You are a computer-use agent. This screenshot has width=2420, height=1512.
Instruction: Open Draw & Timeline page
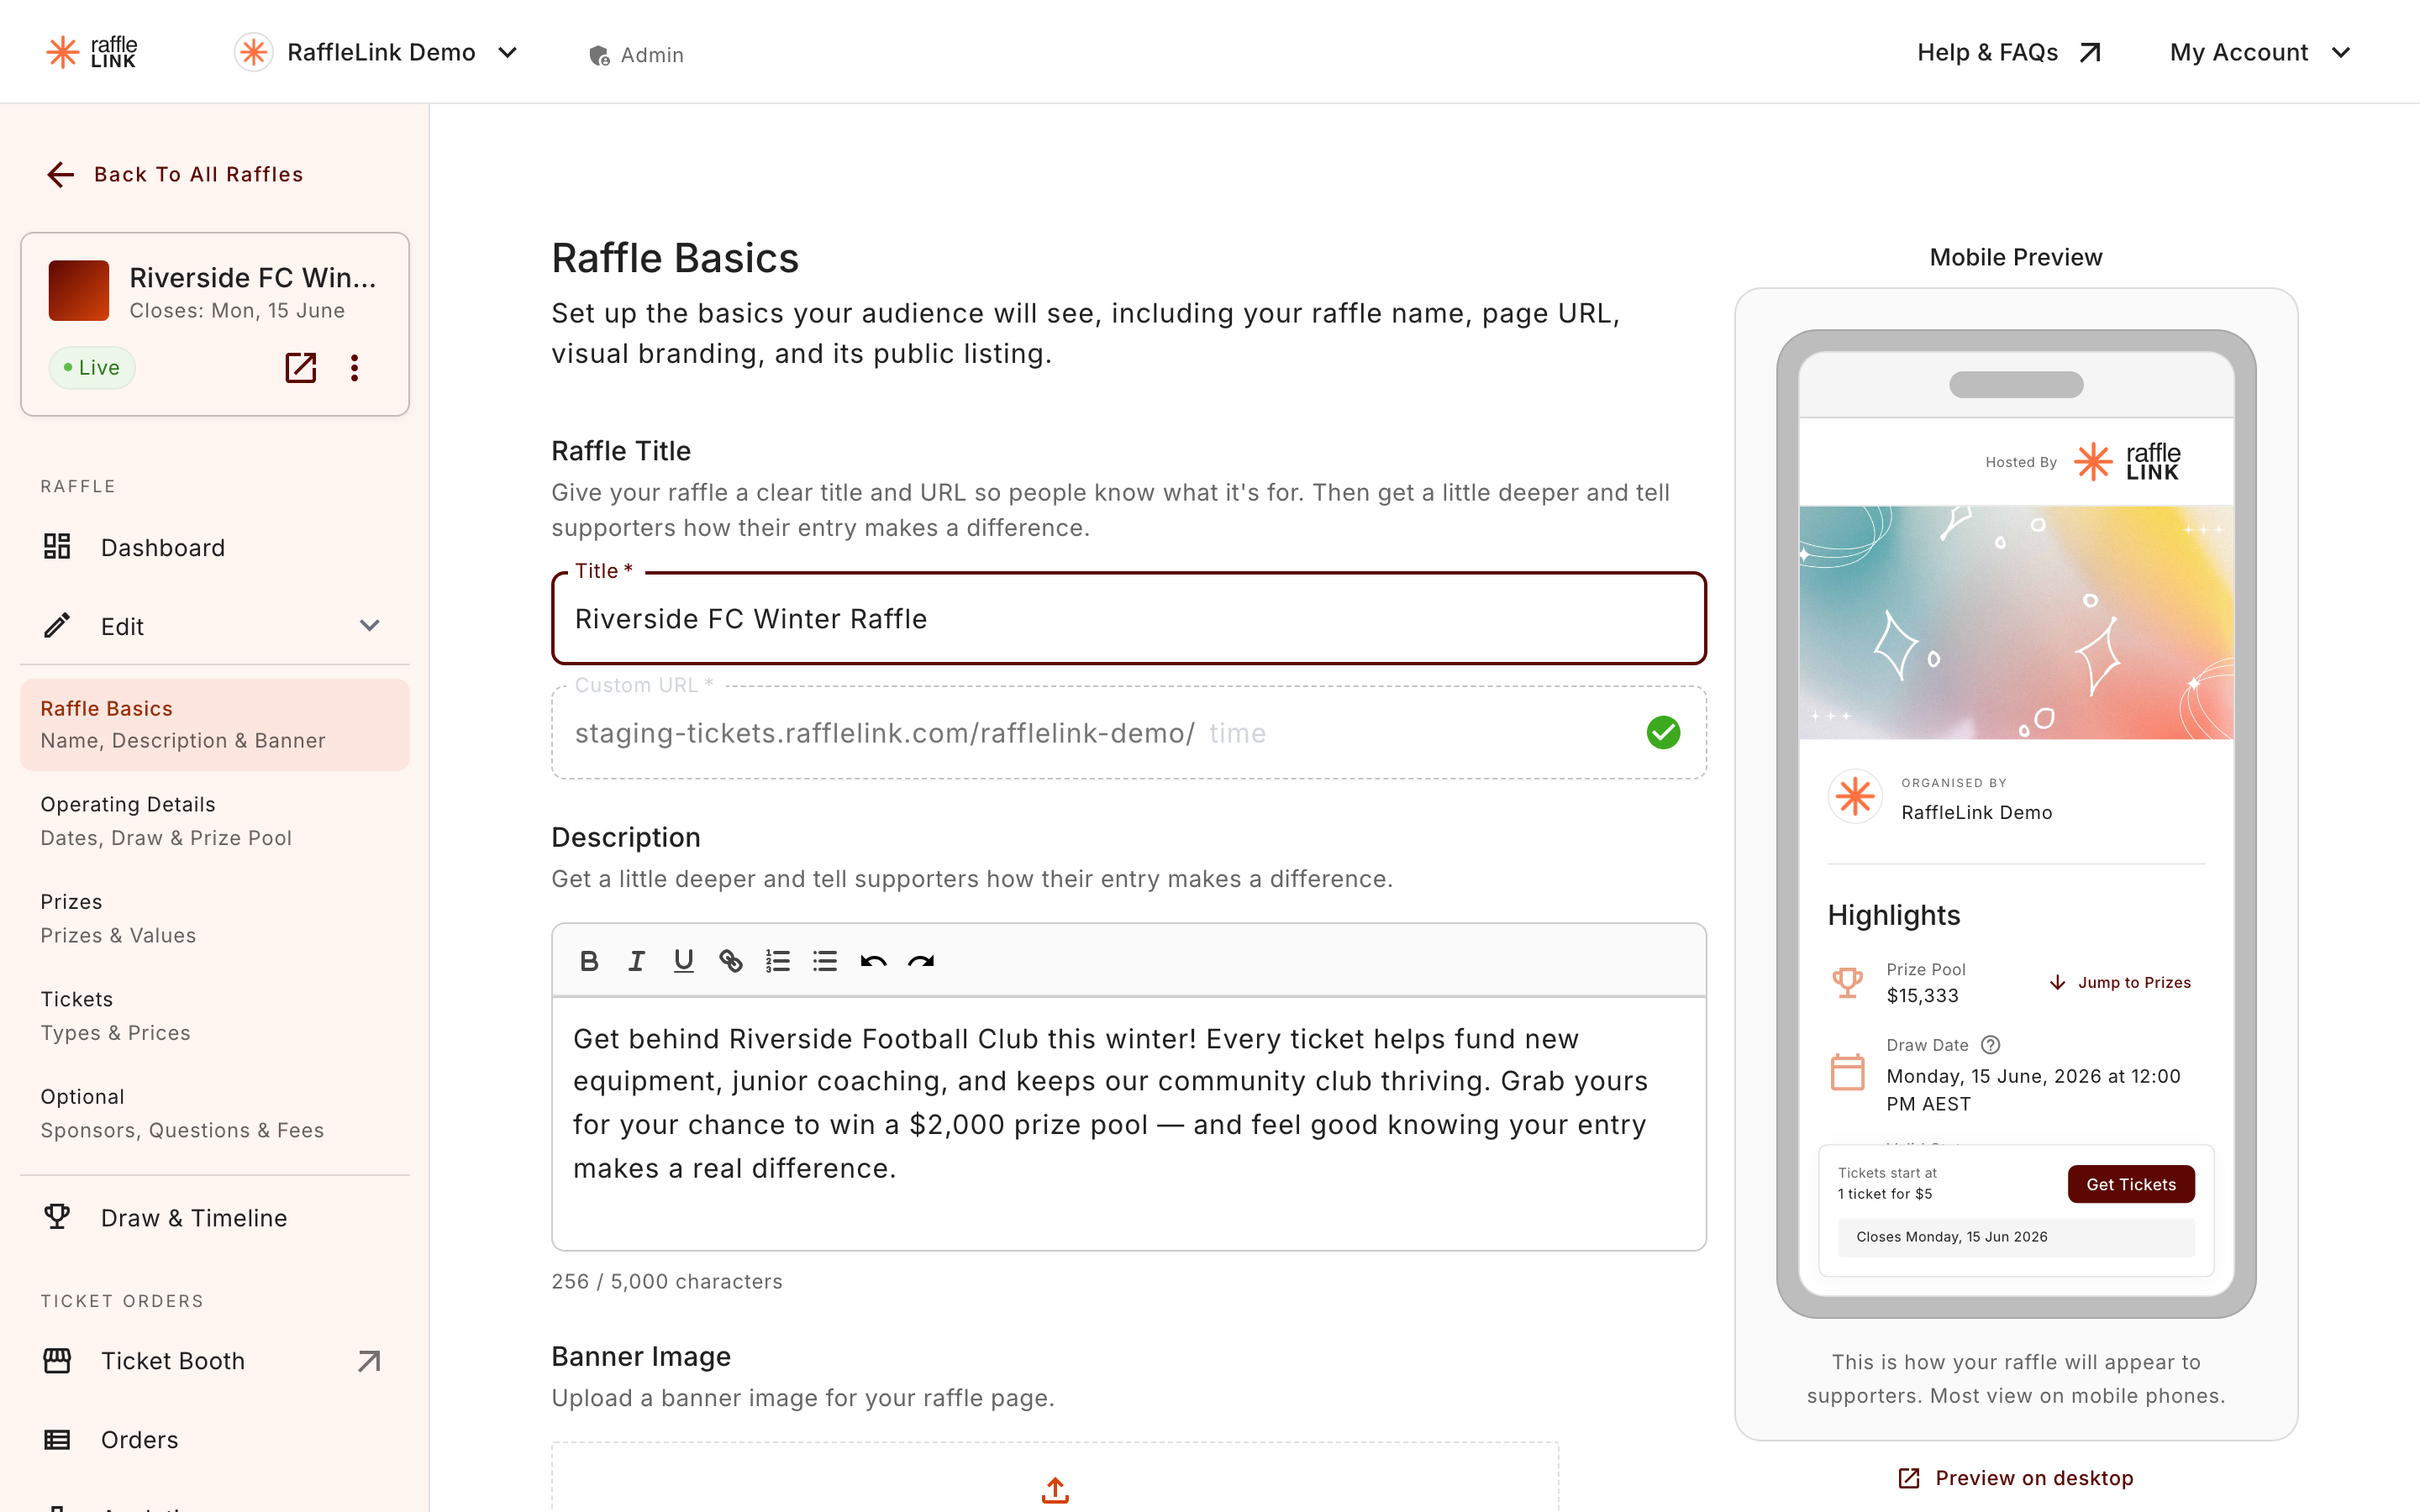215,1217
